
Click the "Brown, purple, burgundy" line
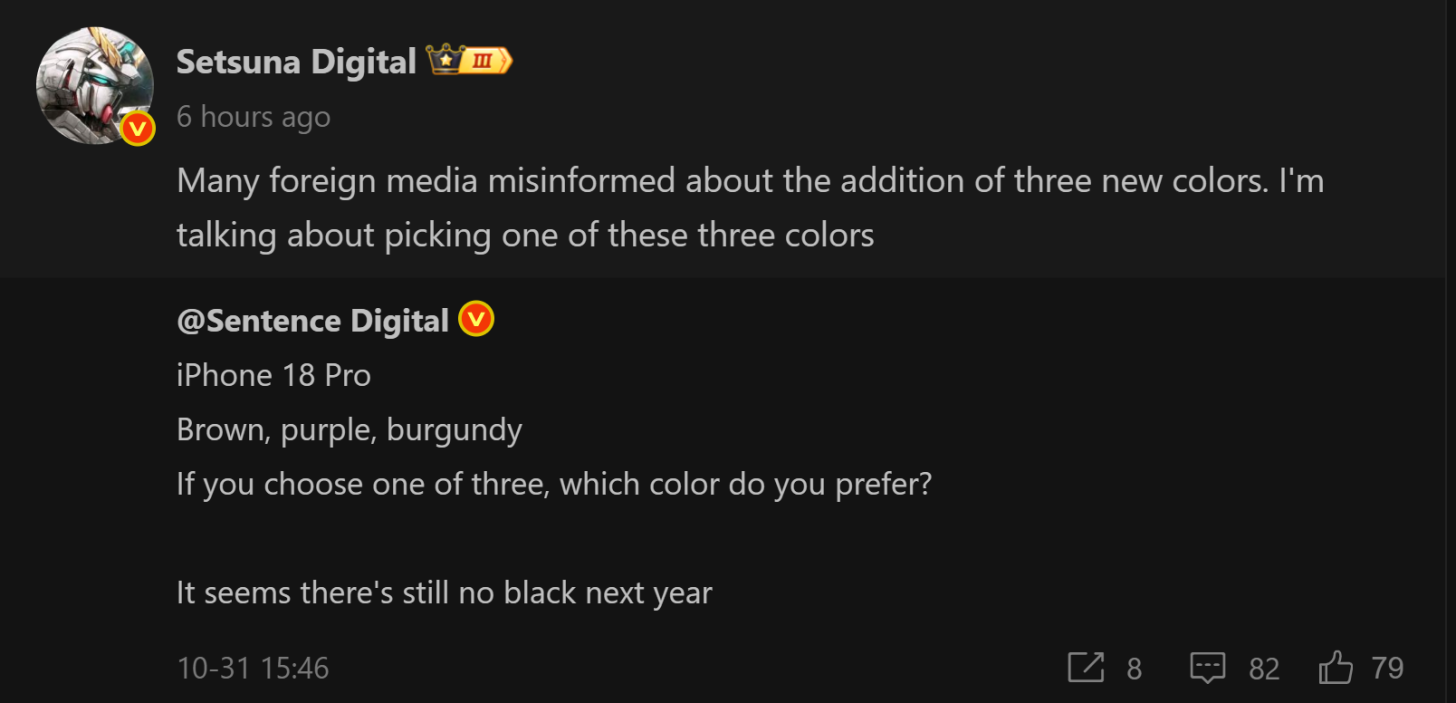(349, 430)
